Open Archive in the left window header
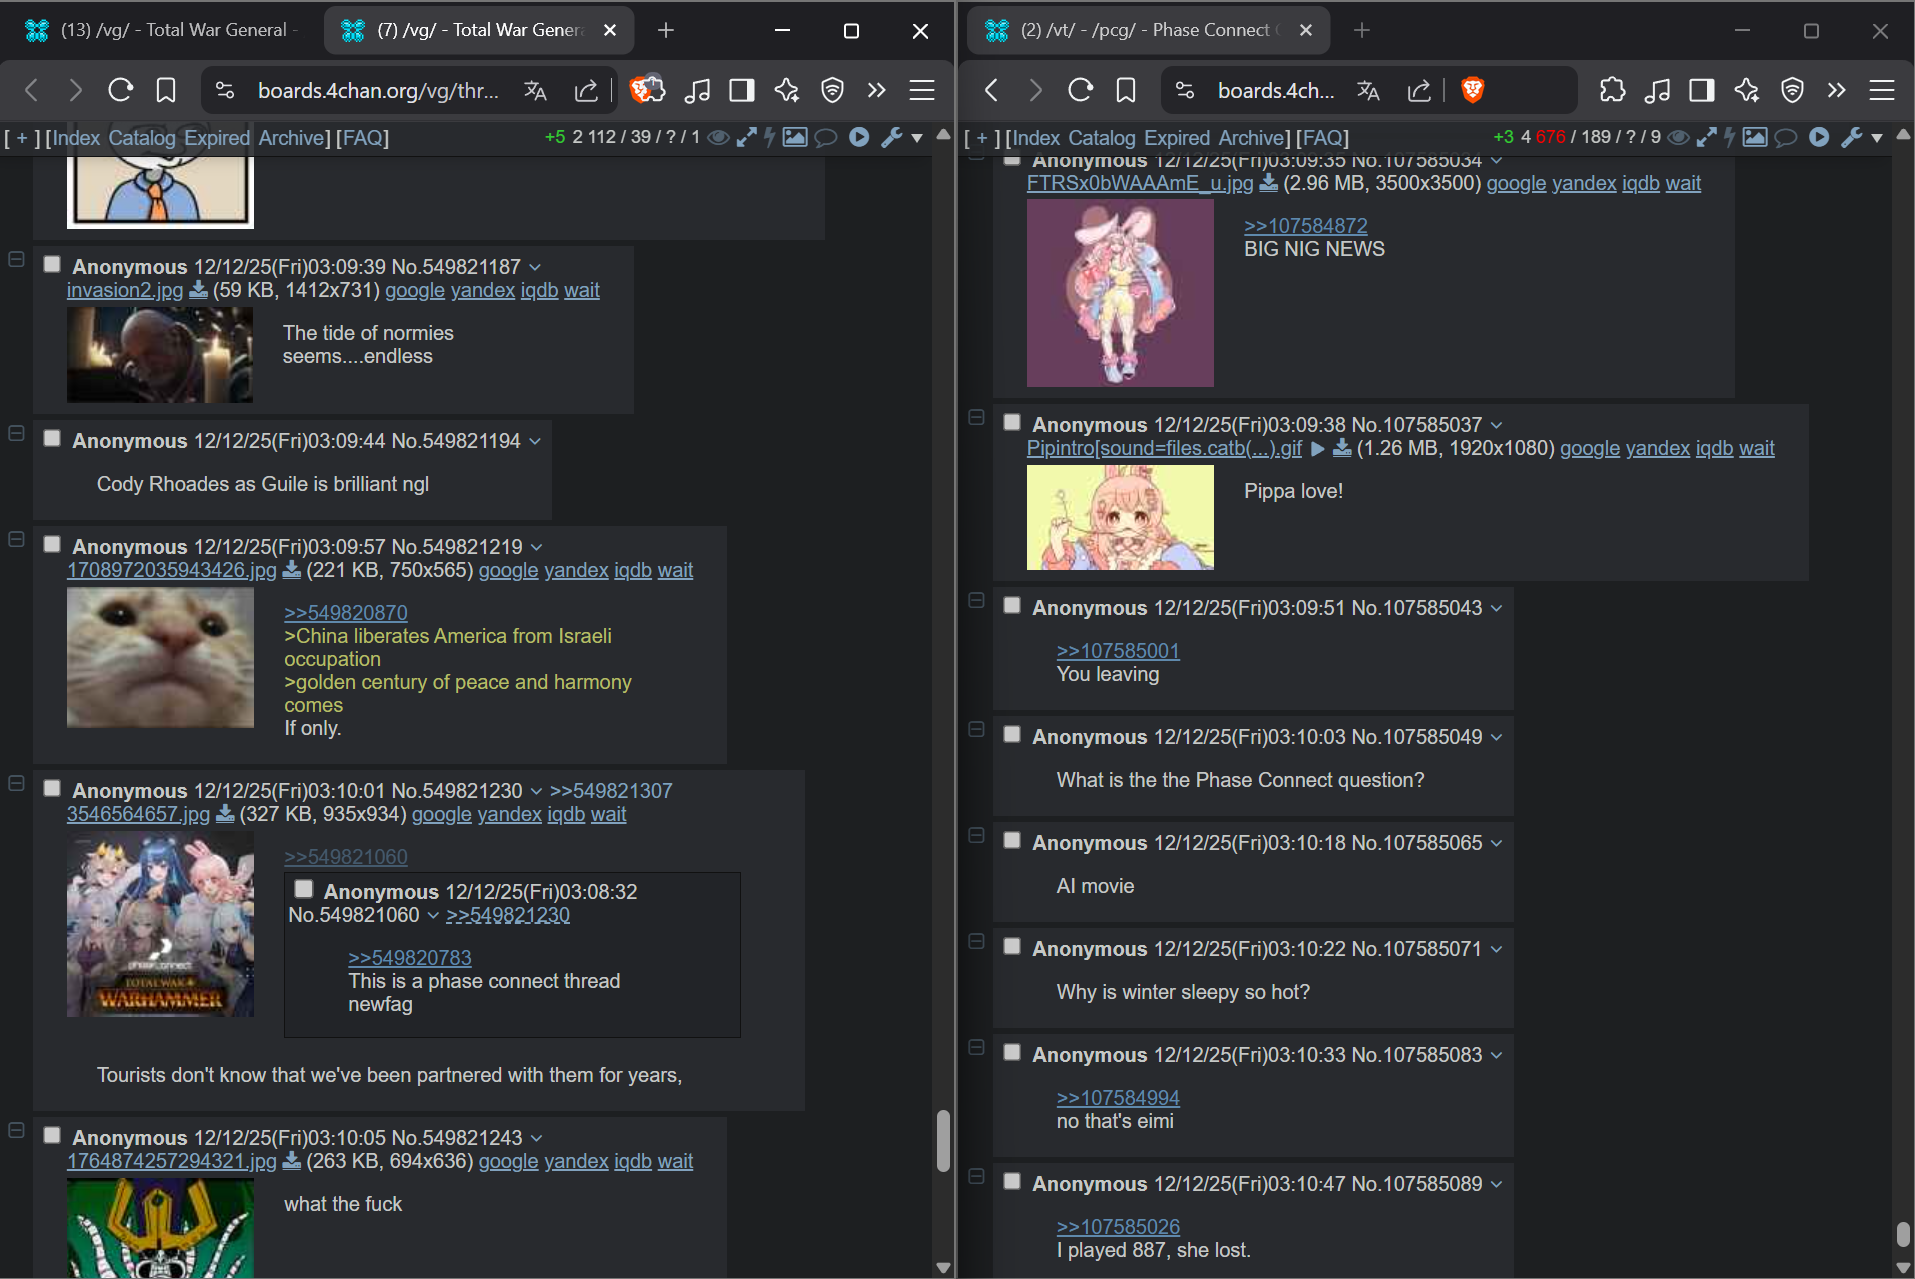The image size is (1915, 1279). coord(291,138)
